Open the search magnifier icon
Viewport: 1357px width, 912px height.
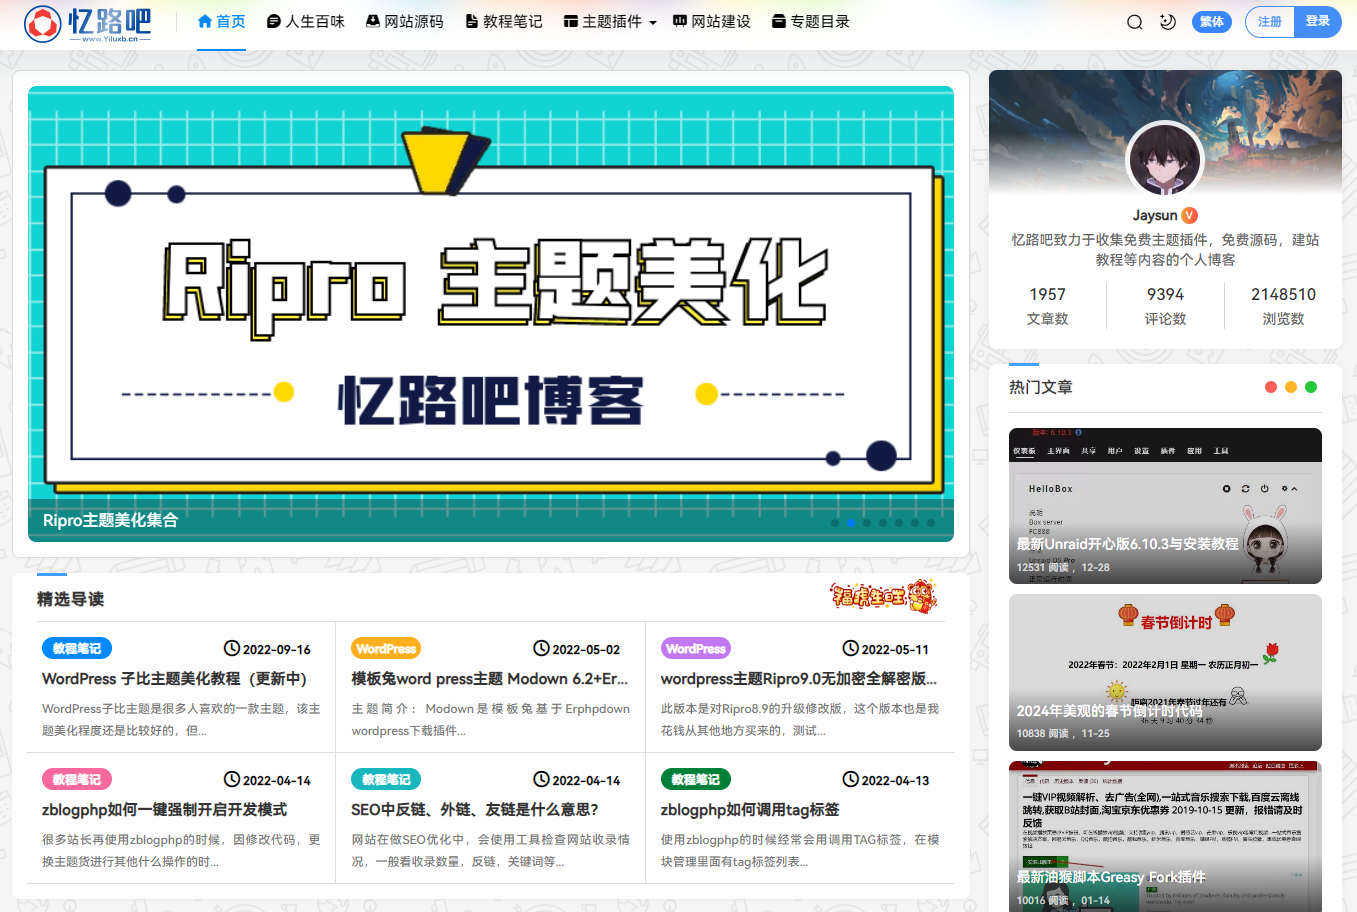[1135, 22]
